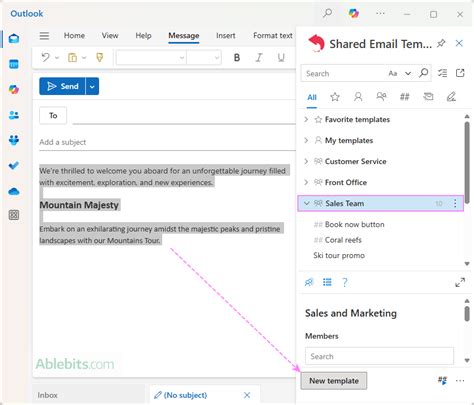Click the Copilot icon in title bar
Image resolution: width=474 pixels, height=405 pixels.
click(x=353, y=14)
